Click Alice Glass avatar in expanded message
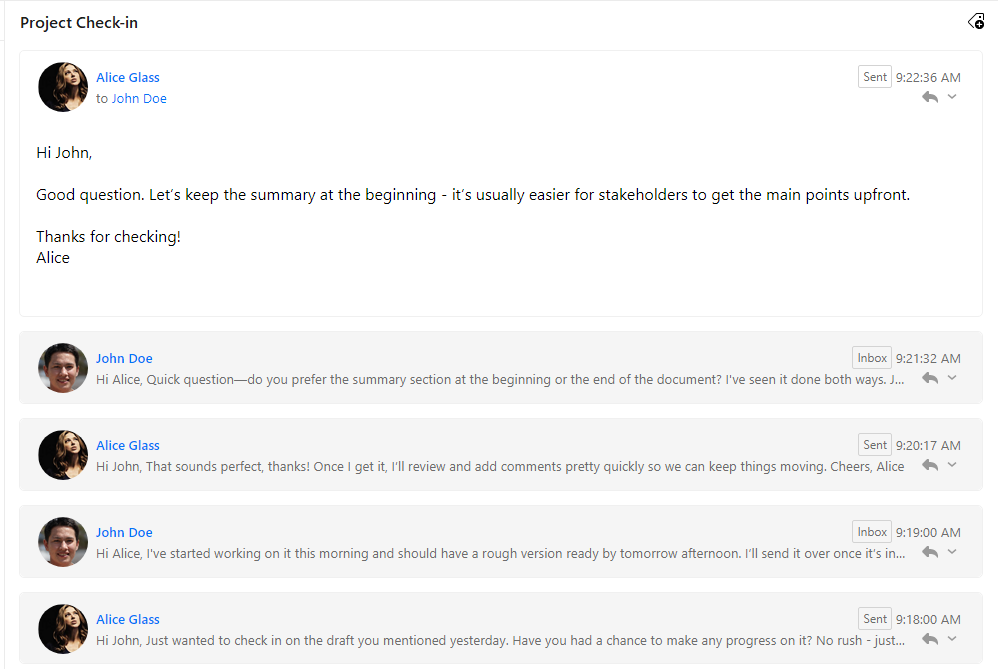 pyautogui.click(x=62, y=87)
